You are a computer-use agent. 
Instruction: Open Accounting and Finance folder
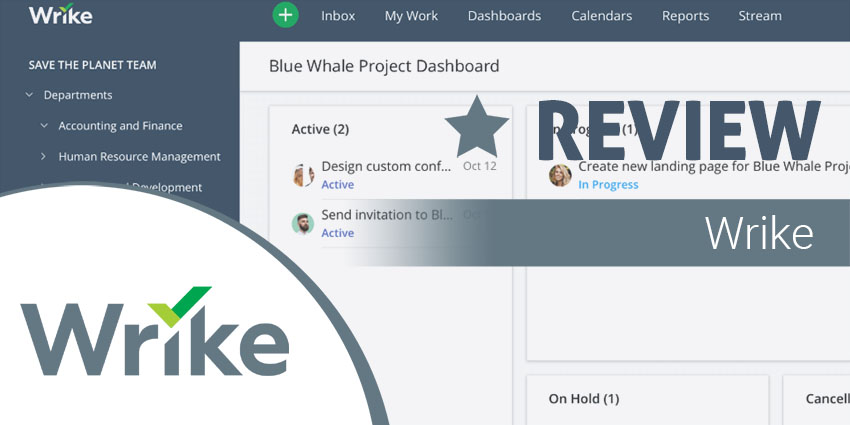click(120, 126)
